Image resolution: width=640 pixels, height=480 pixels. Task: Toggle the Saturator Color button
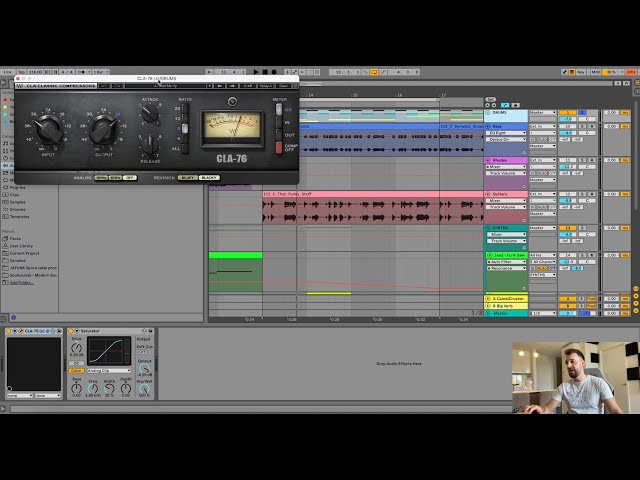(x=76, y=371)
